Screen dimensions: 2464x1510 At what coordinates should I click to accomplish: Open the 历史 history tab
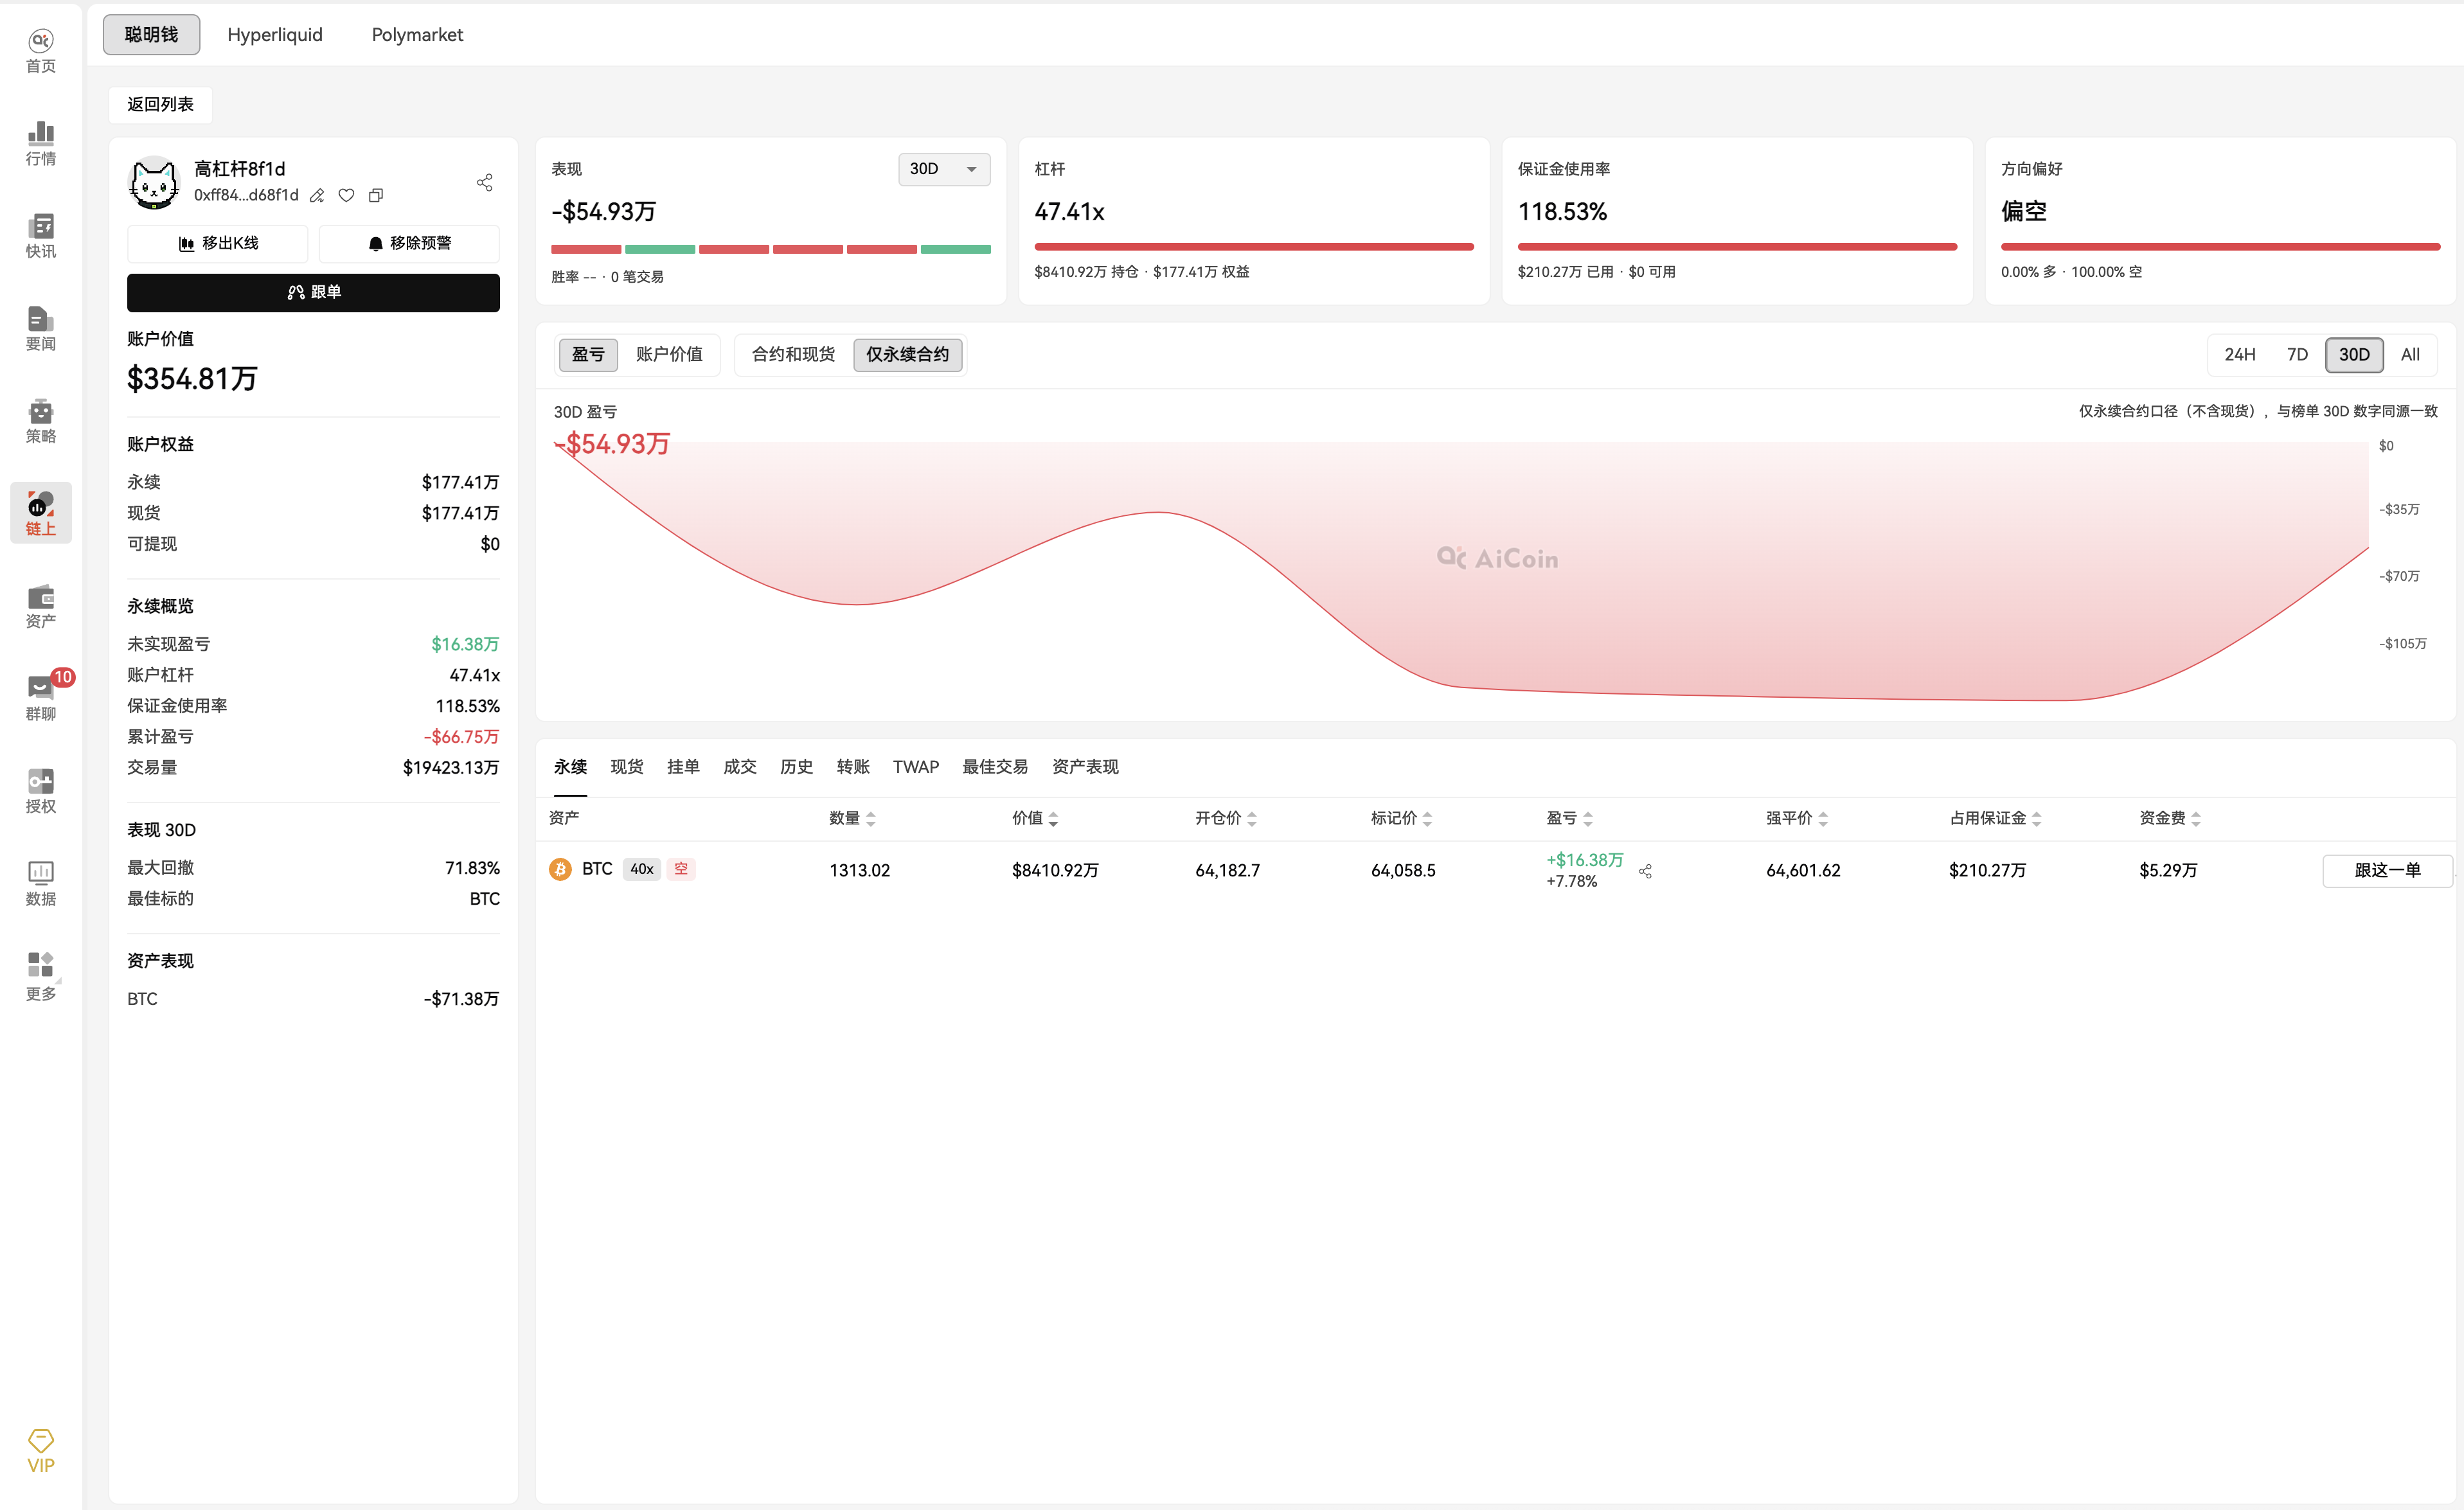(796, 767)
